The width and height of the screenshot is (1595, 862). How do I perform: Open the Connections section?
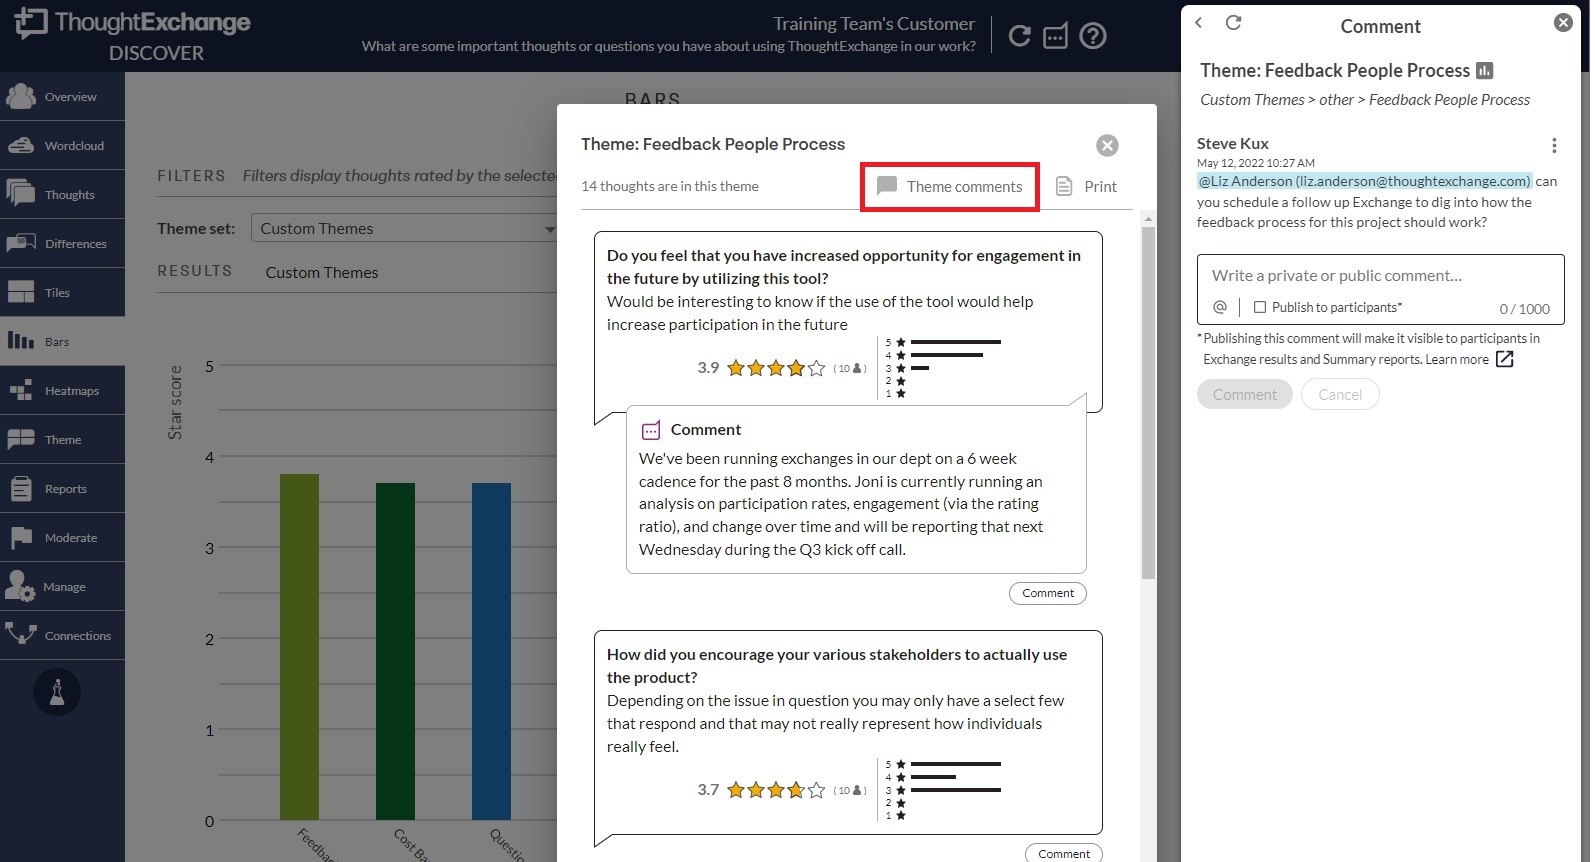[x=62, y=636]
